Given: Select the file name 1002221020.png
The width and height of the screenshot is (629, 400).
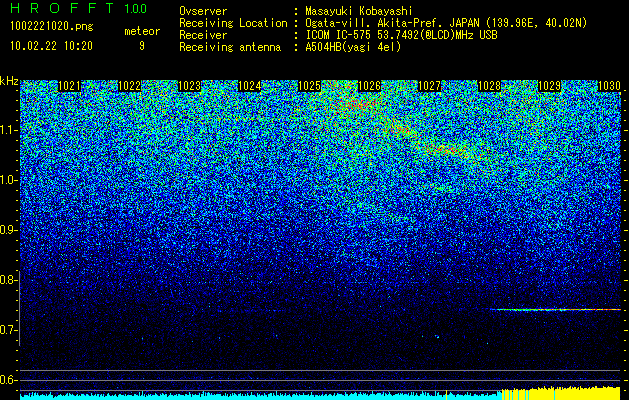Looking at the screenshot, I should click(x=52, y=27).
